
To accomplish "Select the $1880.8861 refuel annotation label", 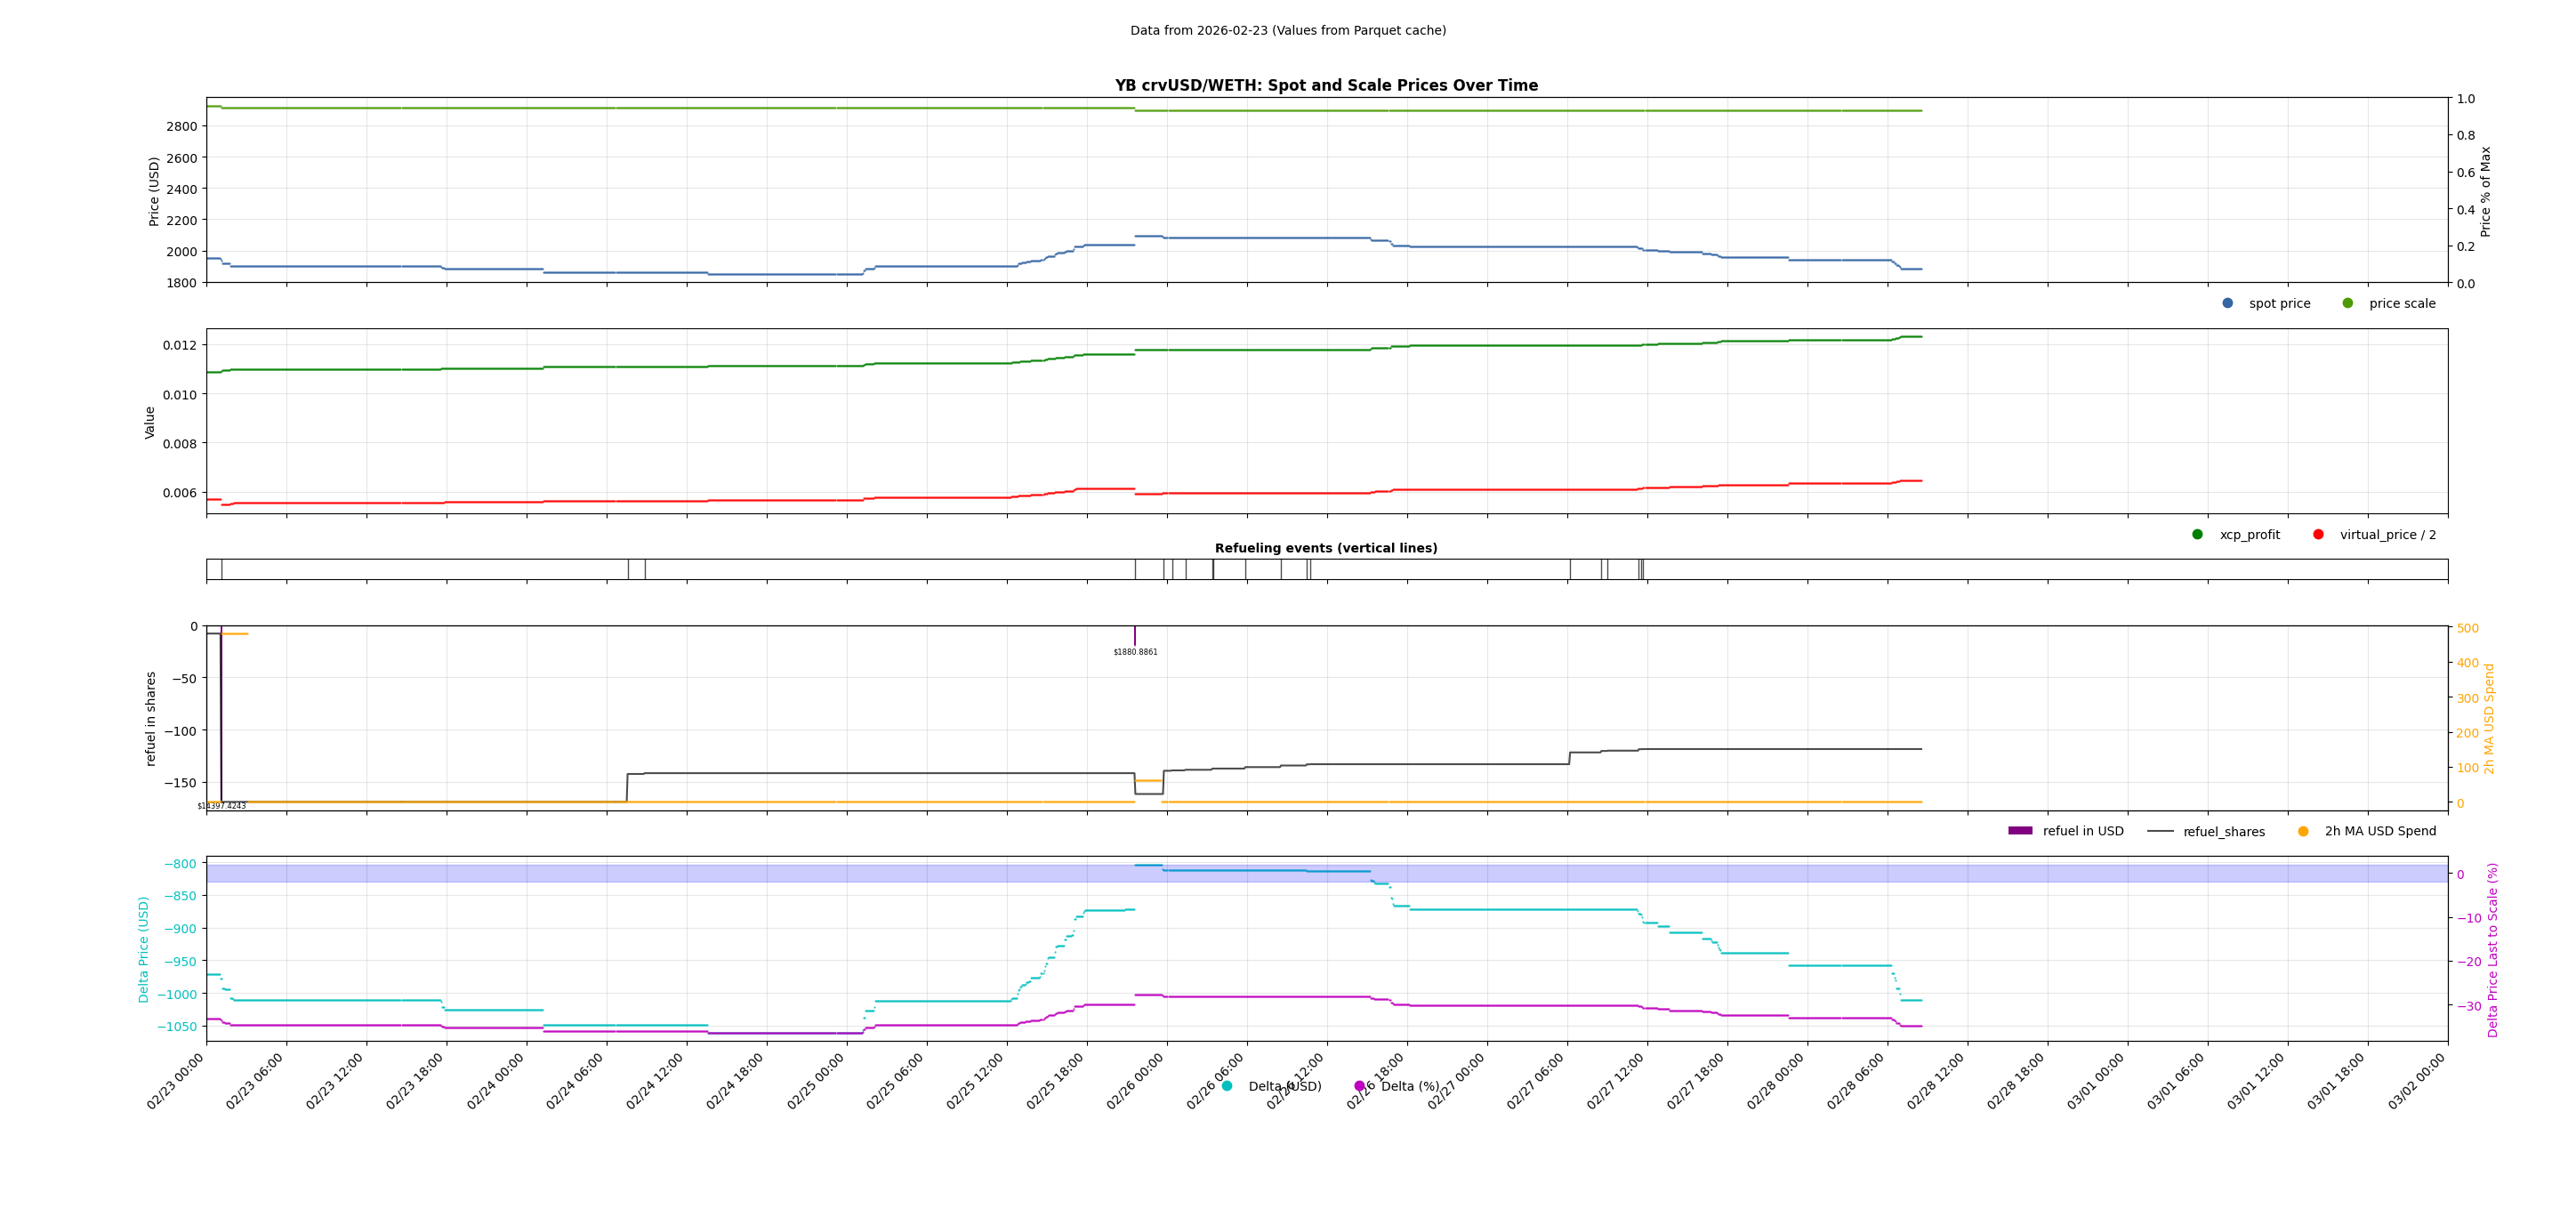I will tap(1135, 652).
